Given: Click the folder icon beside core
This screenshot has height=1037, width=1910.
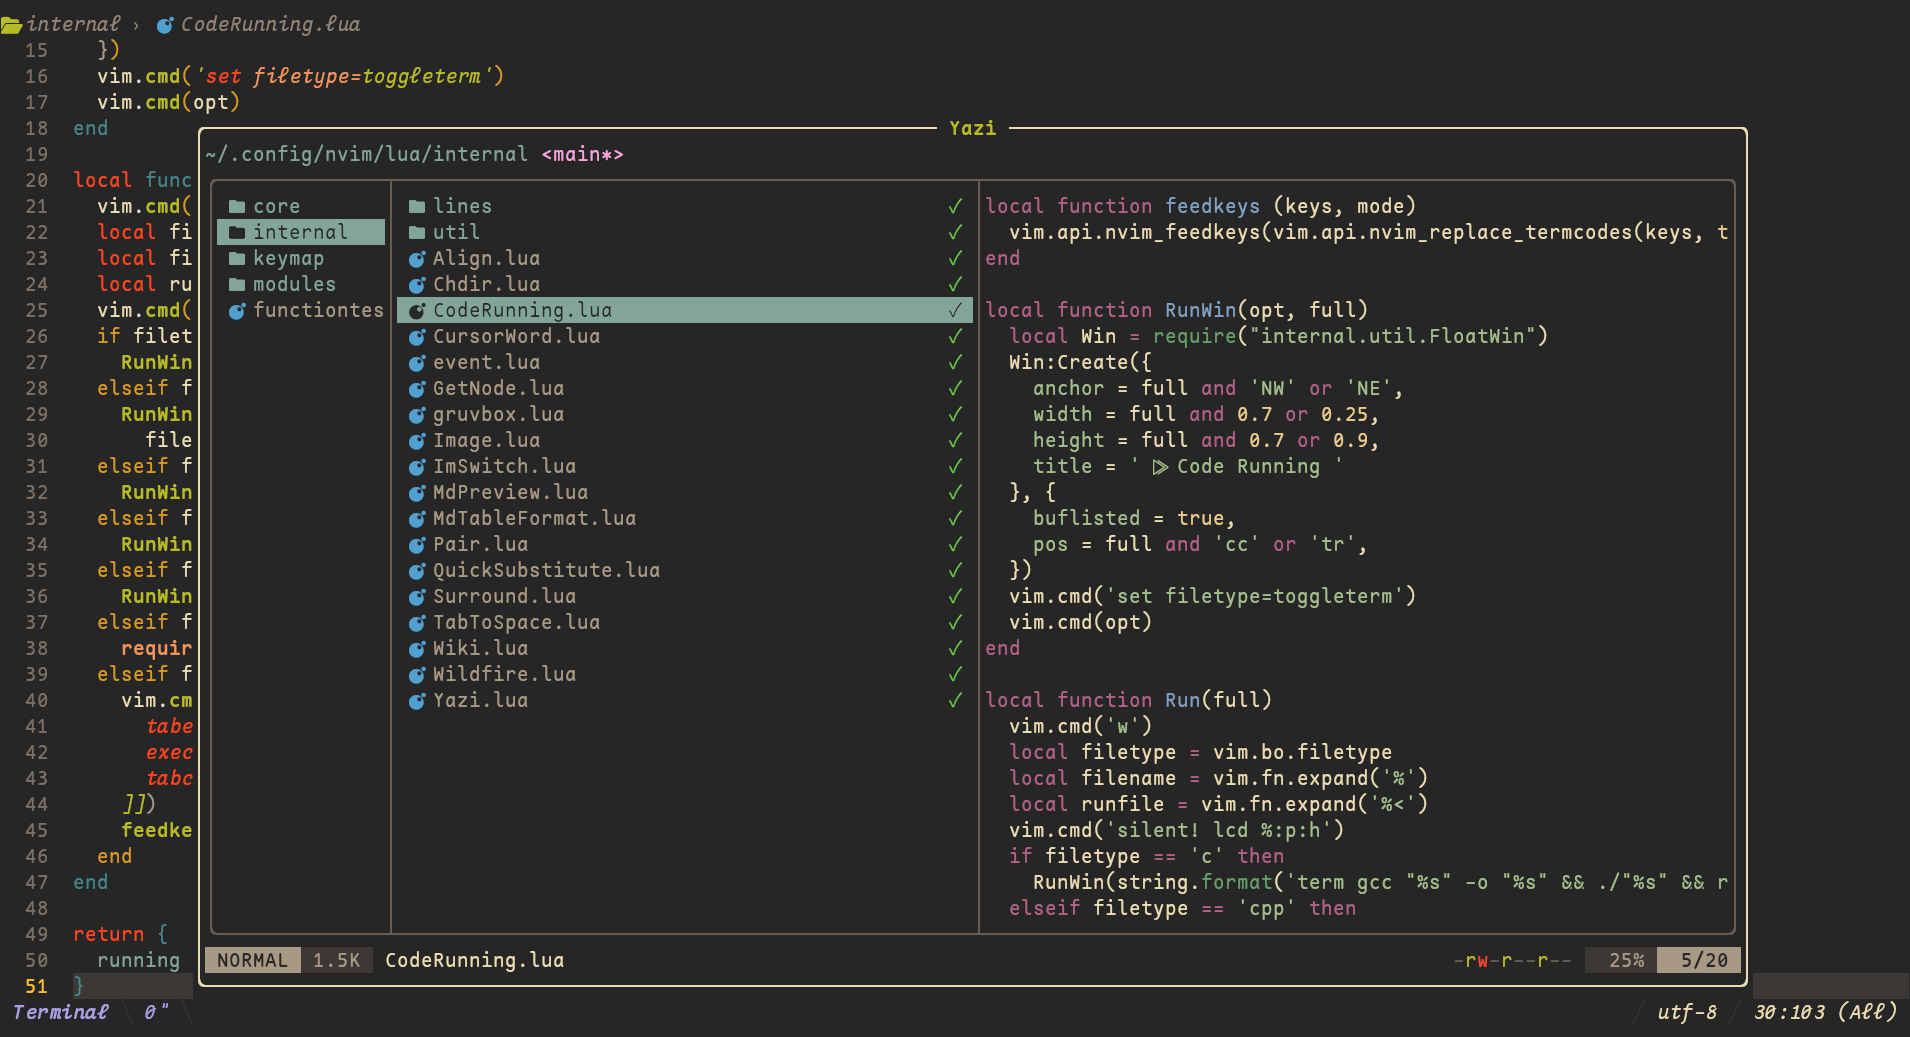Looking at the screenshot, I should (x=237, y=207).
